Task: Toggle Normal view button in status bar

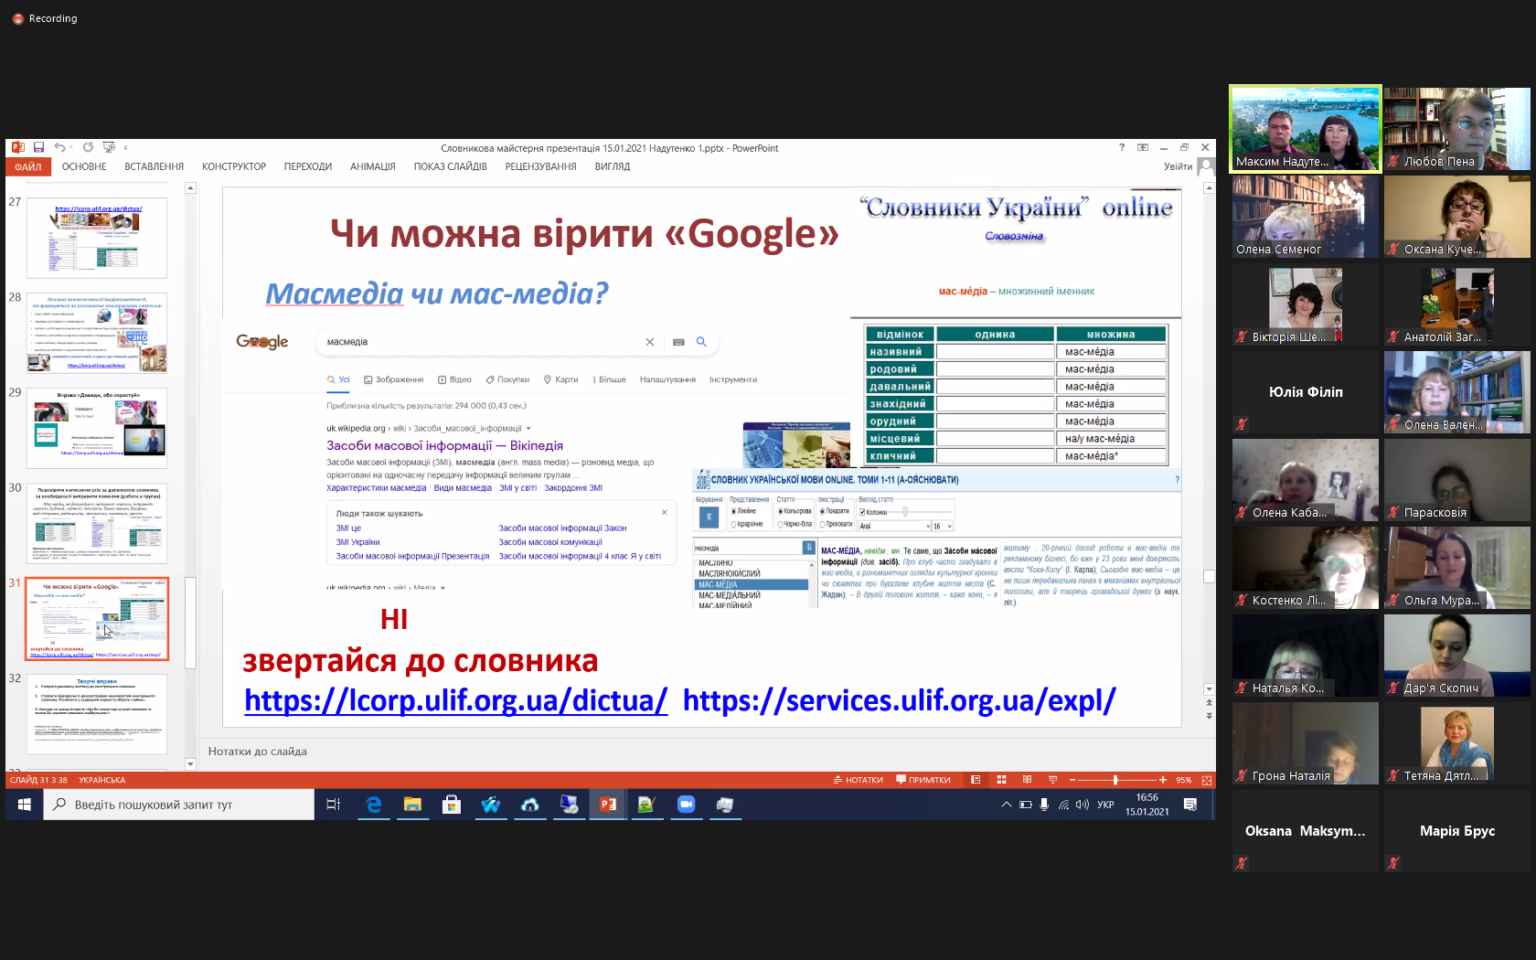Action: click(975, 780)
